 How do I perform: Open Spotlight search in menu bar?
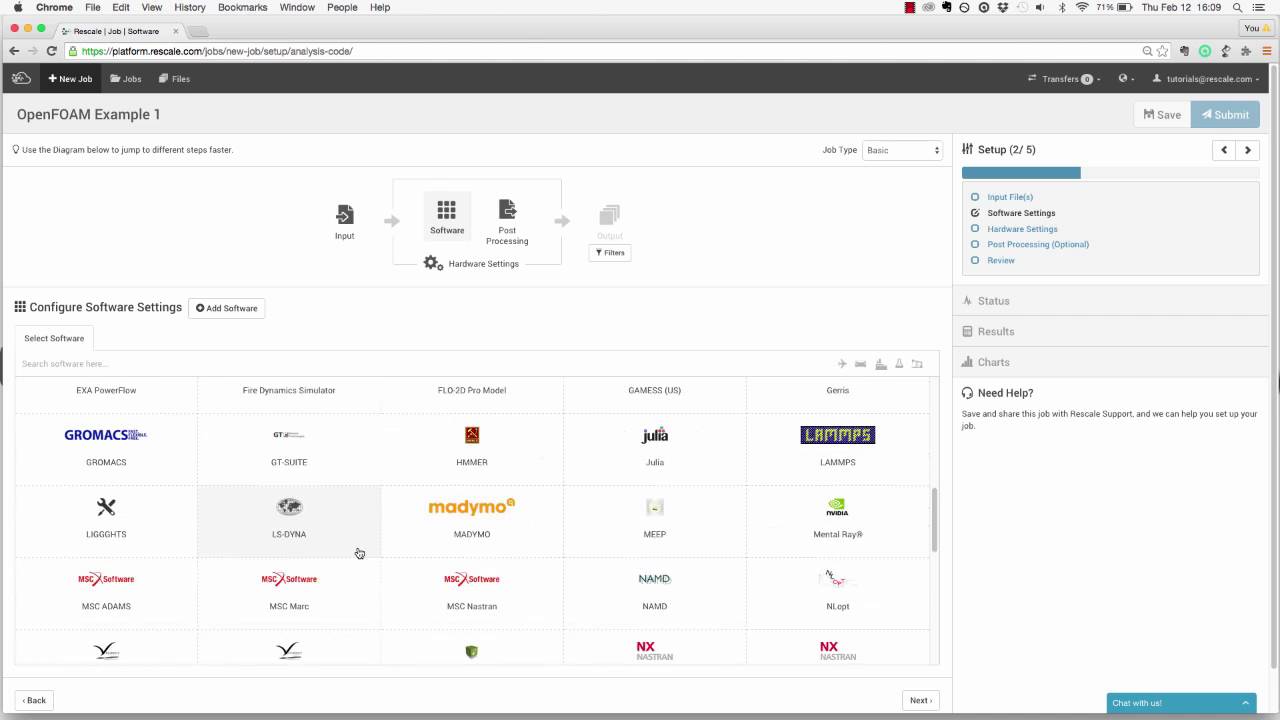tap(1238, 7)
